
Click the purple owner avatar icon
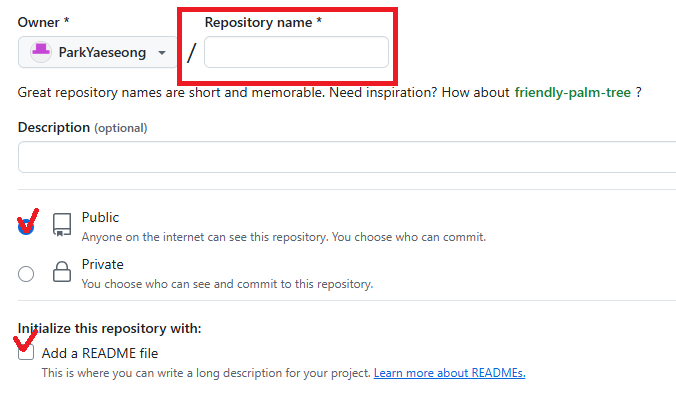[41, 52]
